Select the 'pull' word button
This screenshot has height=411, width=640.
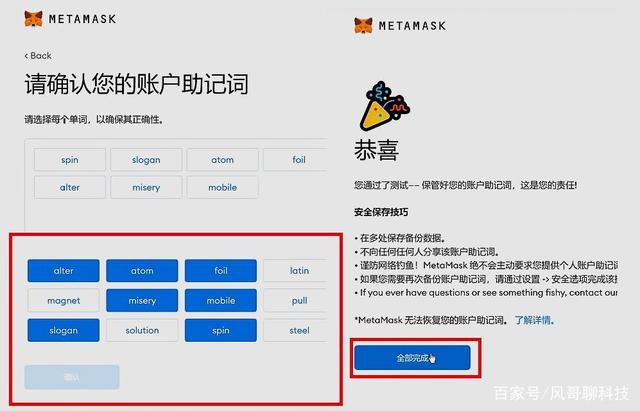point(296,301)
